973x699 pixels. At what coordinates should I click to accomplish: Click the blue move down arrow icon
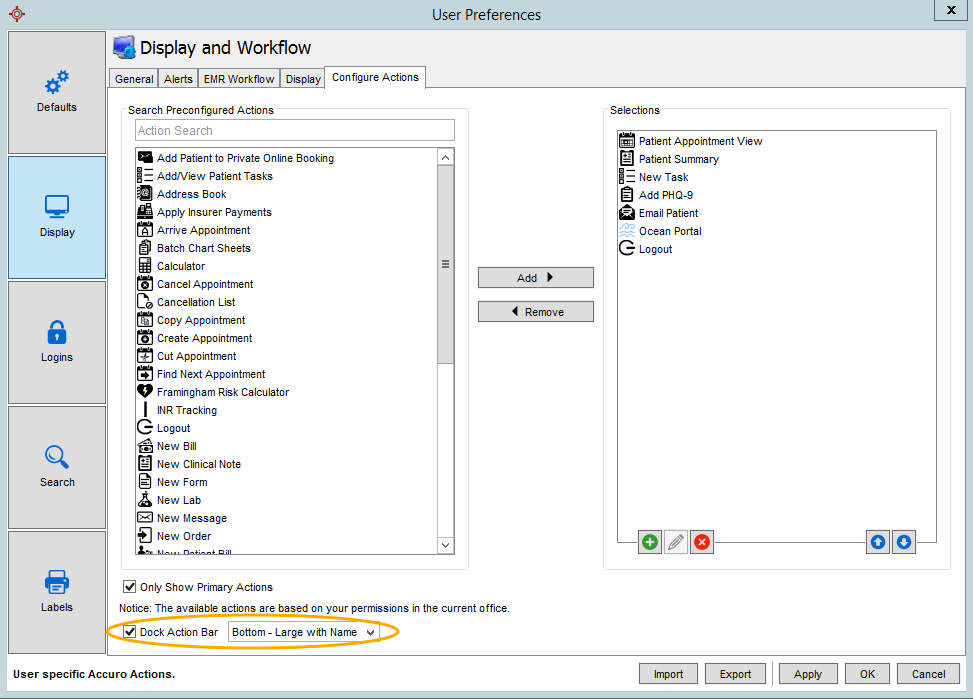(x=903, y=542)
